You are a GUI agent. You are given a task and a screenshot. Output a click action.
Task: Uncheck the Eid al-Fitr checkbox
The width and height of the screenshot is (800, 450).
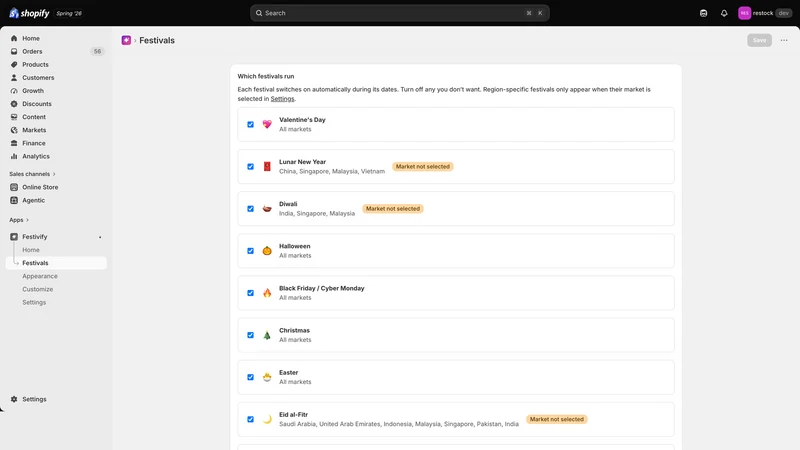251,419
